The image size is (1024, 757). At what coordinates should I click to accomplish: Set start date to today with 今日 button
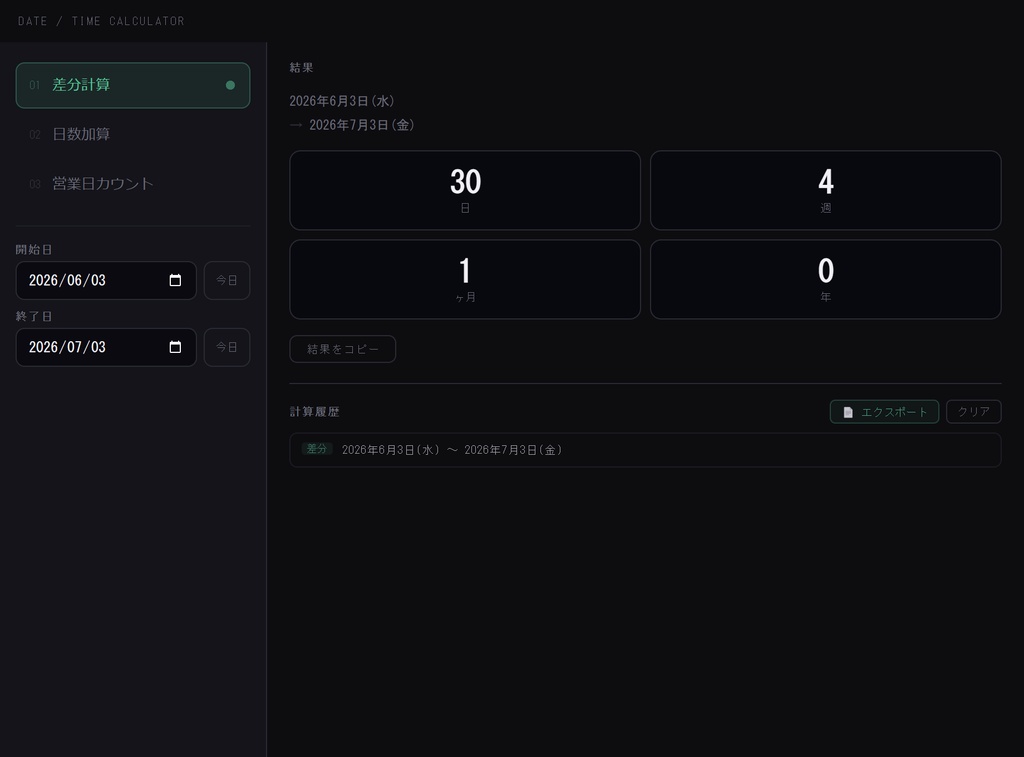227,280
